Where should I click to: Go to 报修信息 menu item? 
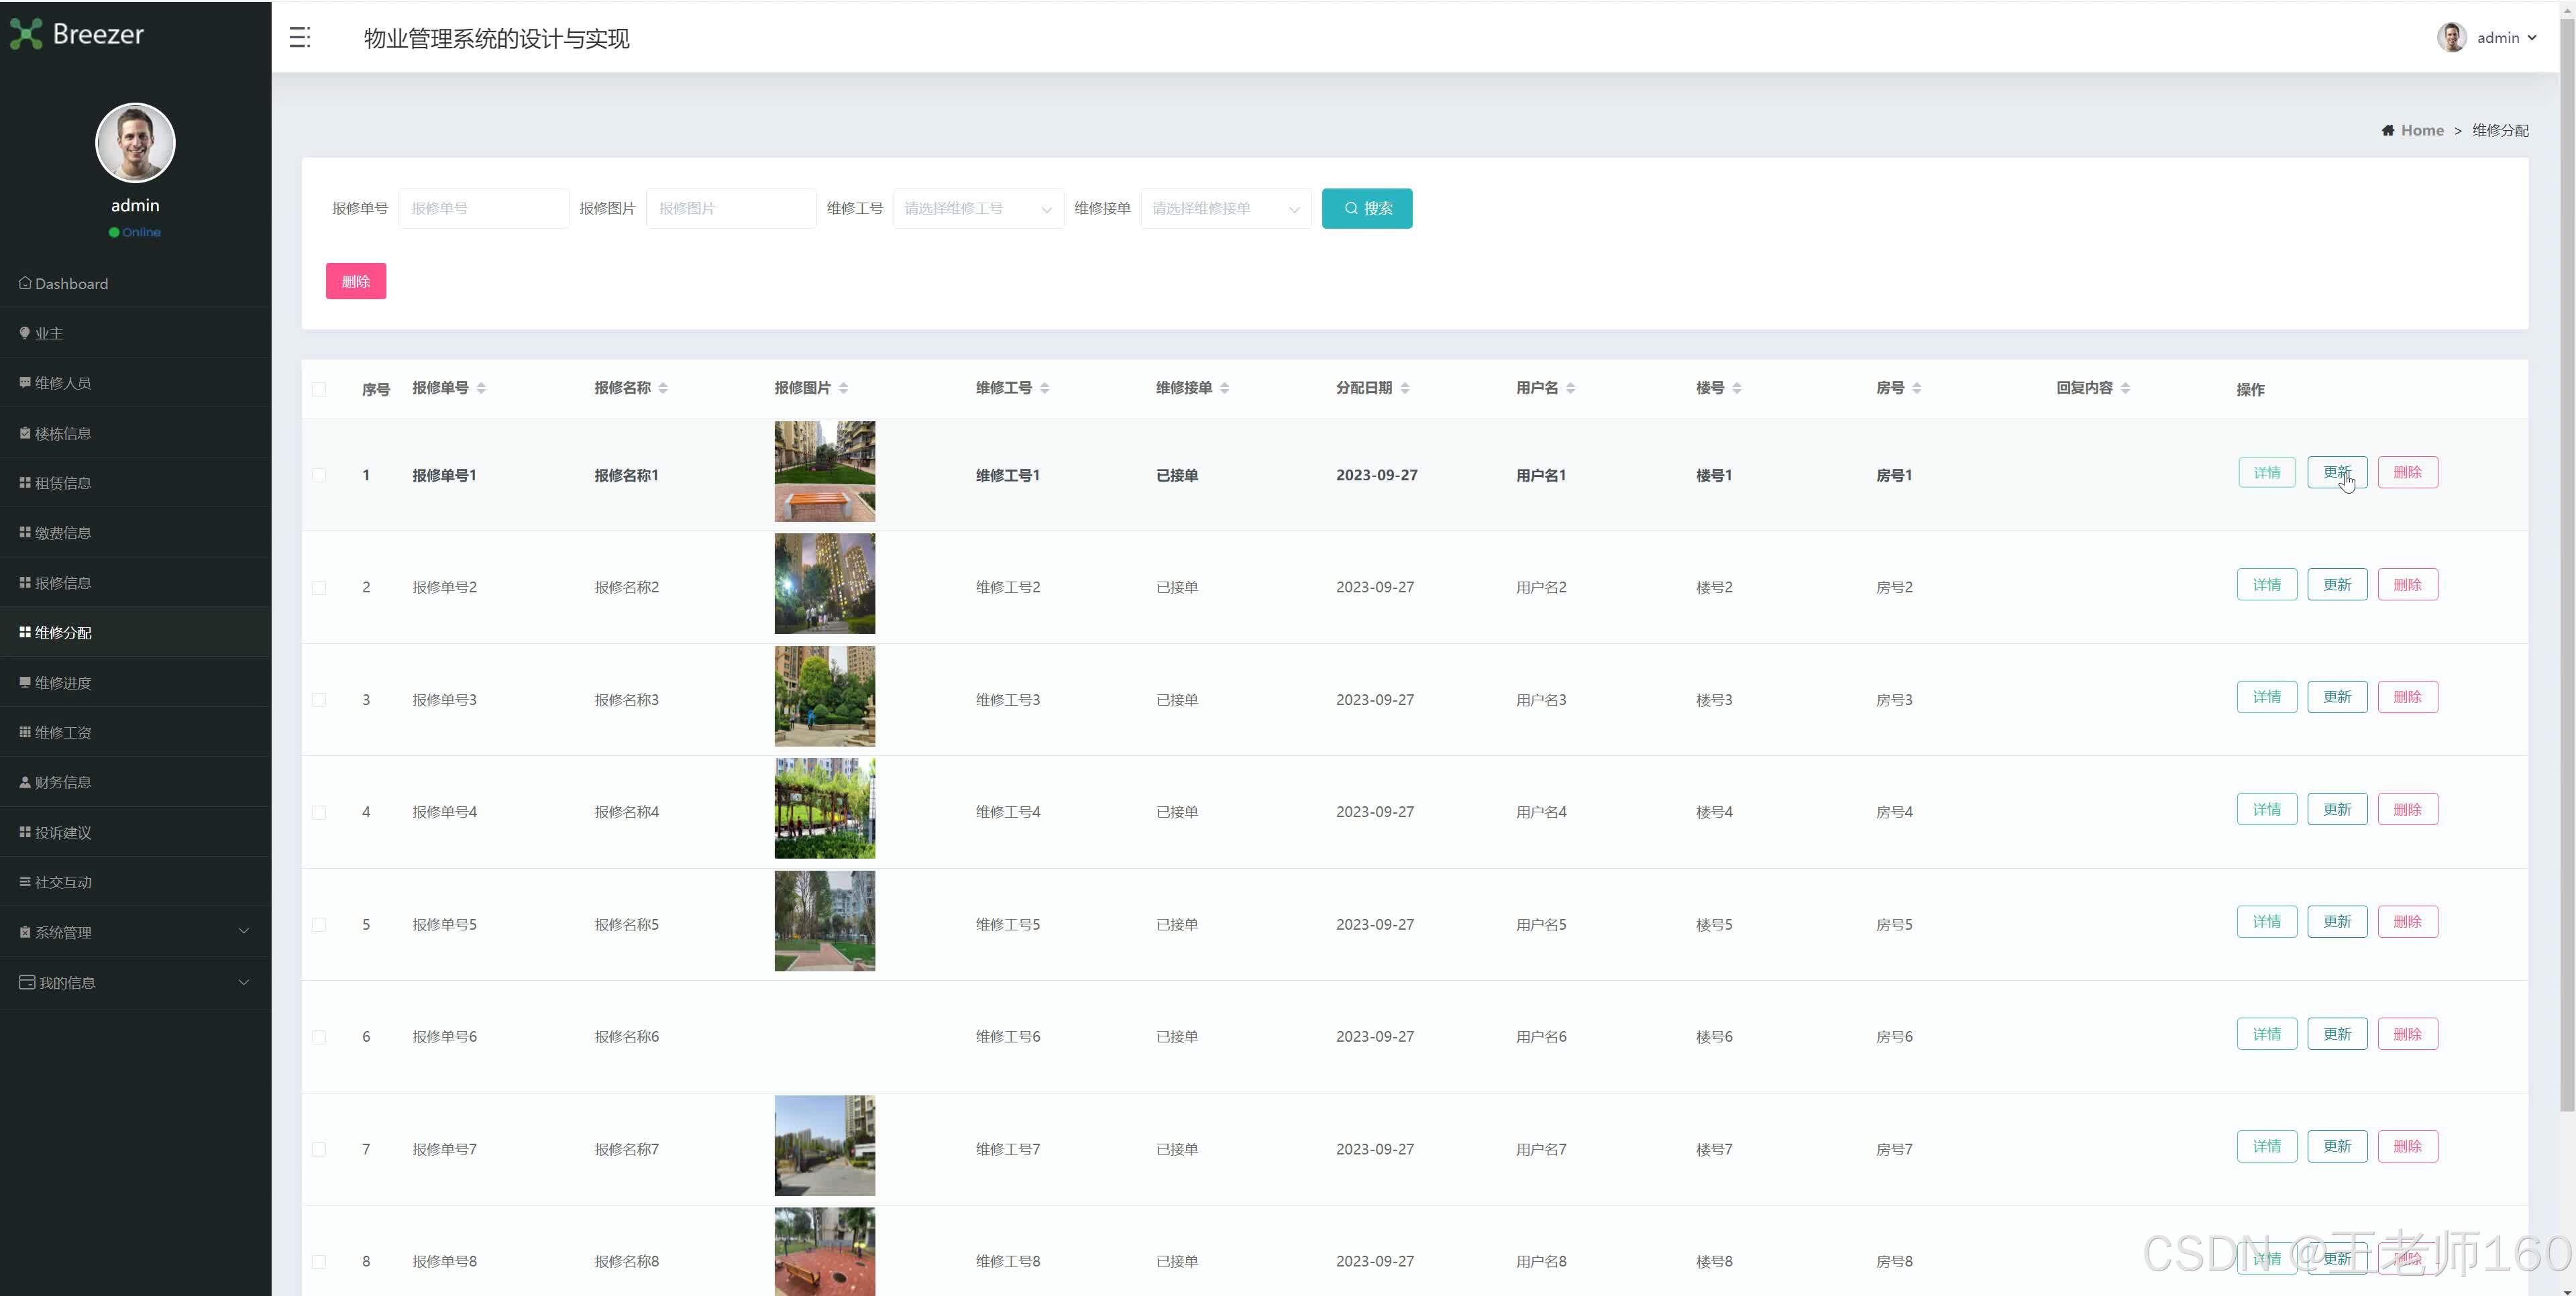(x=63, y=583)
